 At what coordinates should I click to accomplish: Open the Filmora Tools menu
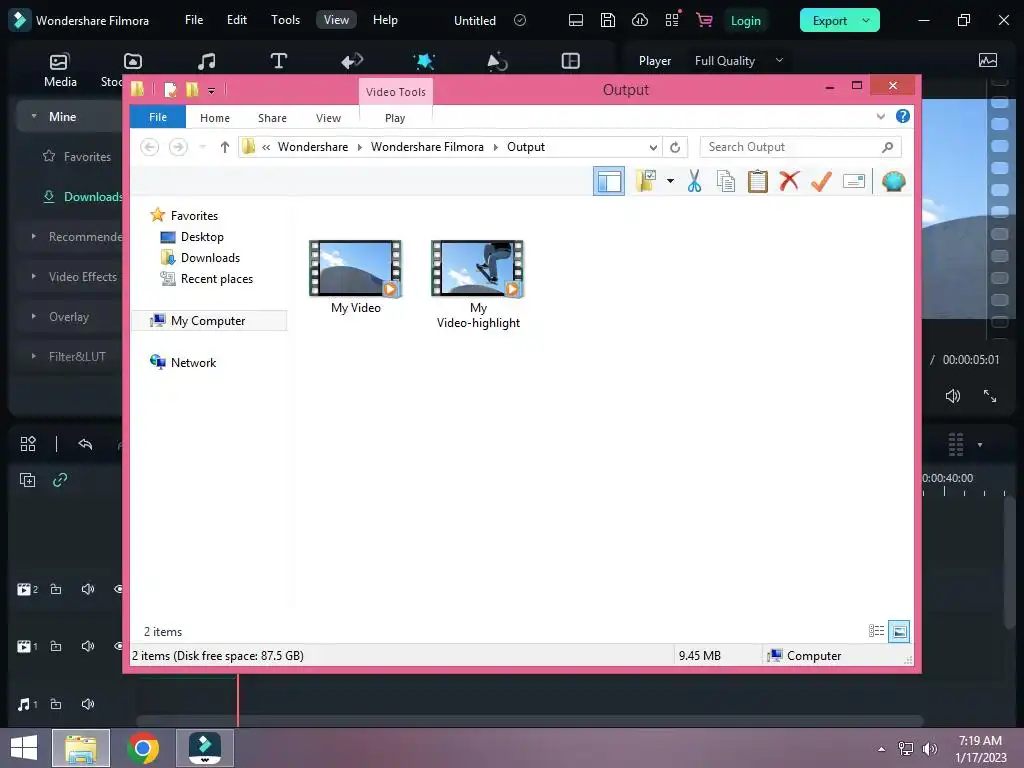285,20
